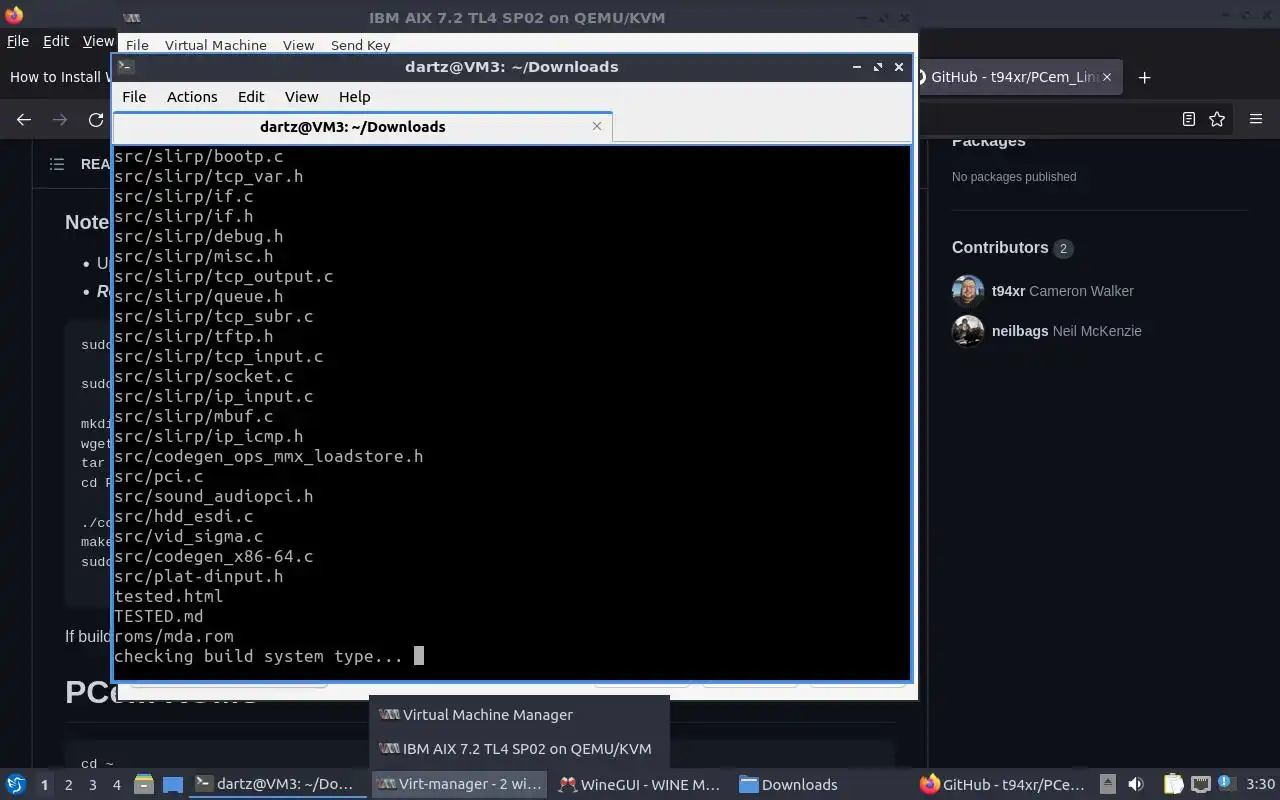Viewport: 1280px width, 800px height.
Task: Click the removable media eject tray icon
Action: coord(1108,785)
